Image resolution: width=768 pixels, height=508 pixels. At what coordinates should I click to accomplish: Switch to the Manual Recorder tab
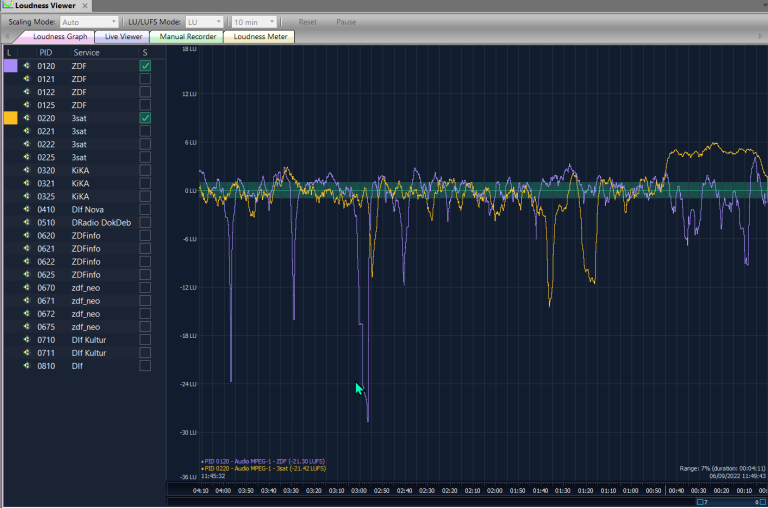(x=188, y=37)
